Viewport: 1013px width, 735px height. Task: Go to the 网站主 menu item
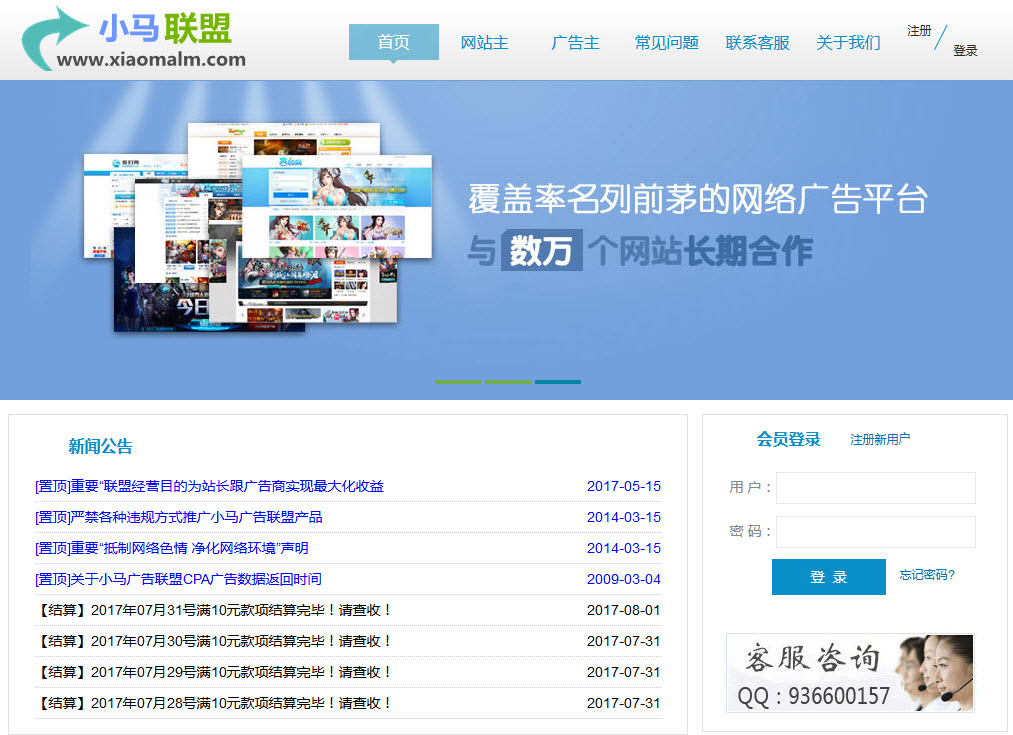484,43
